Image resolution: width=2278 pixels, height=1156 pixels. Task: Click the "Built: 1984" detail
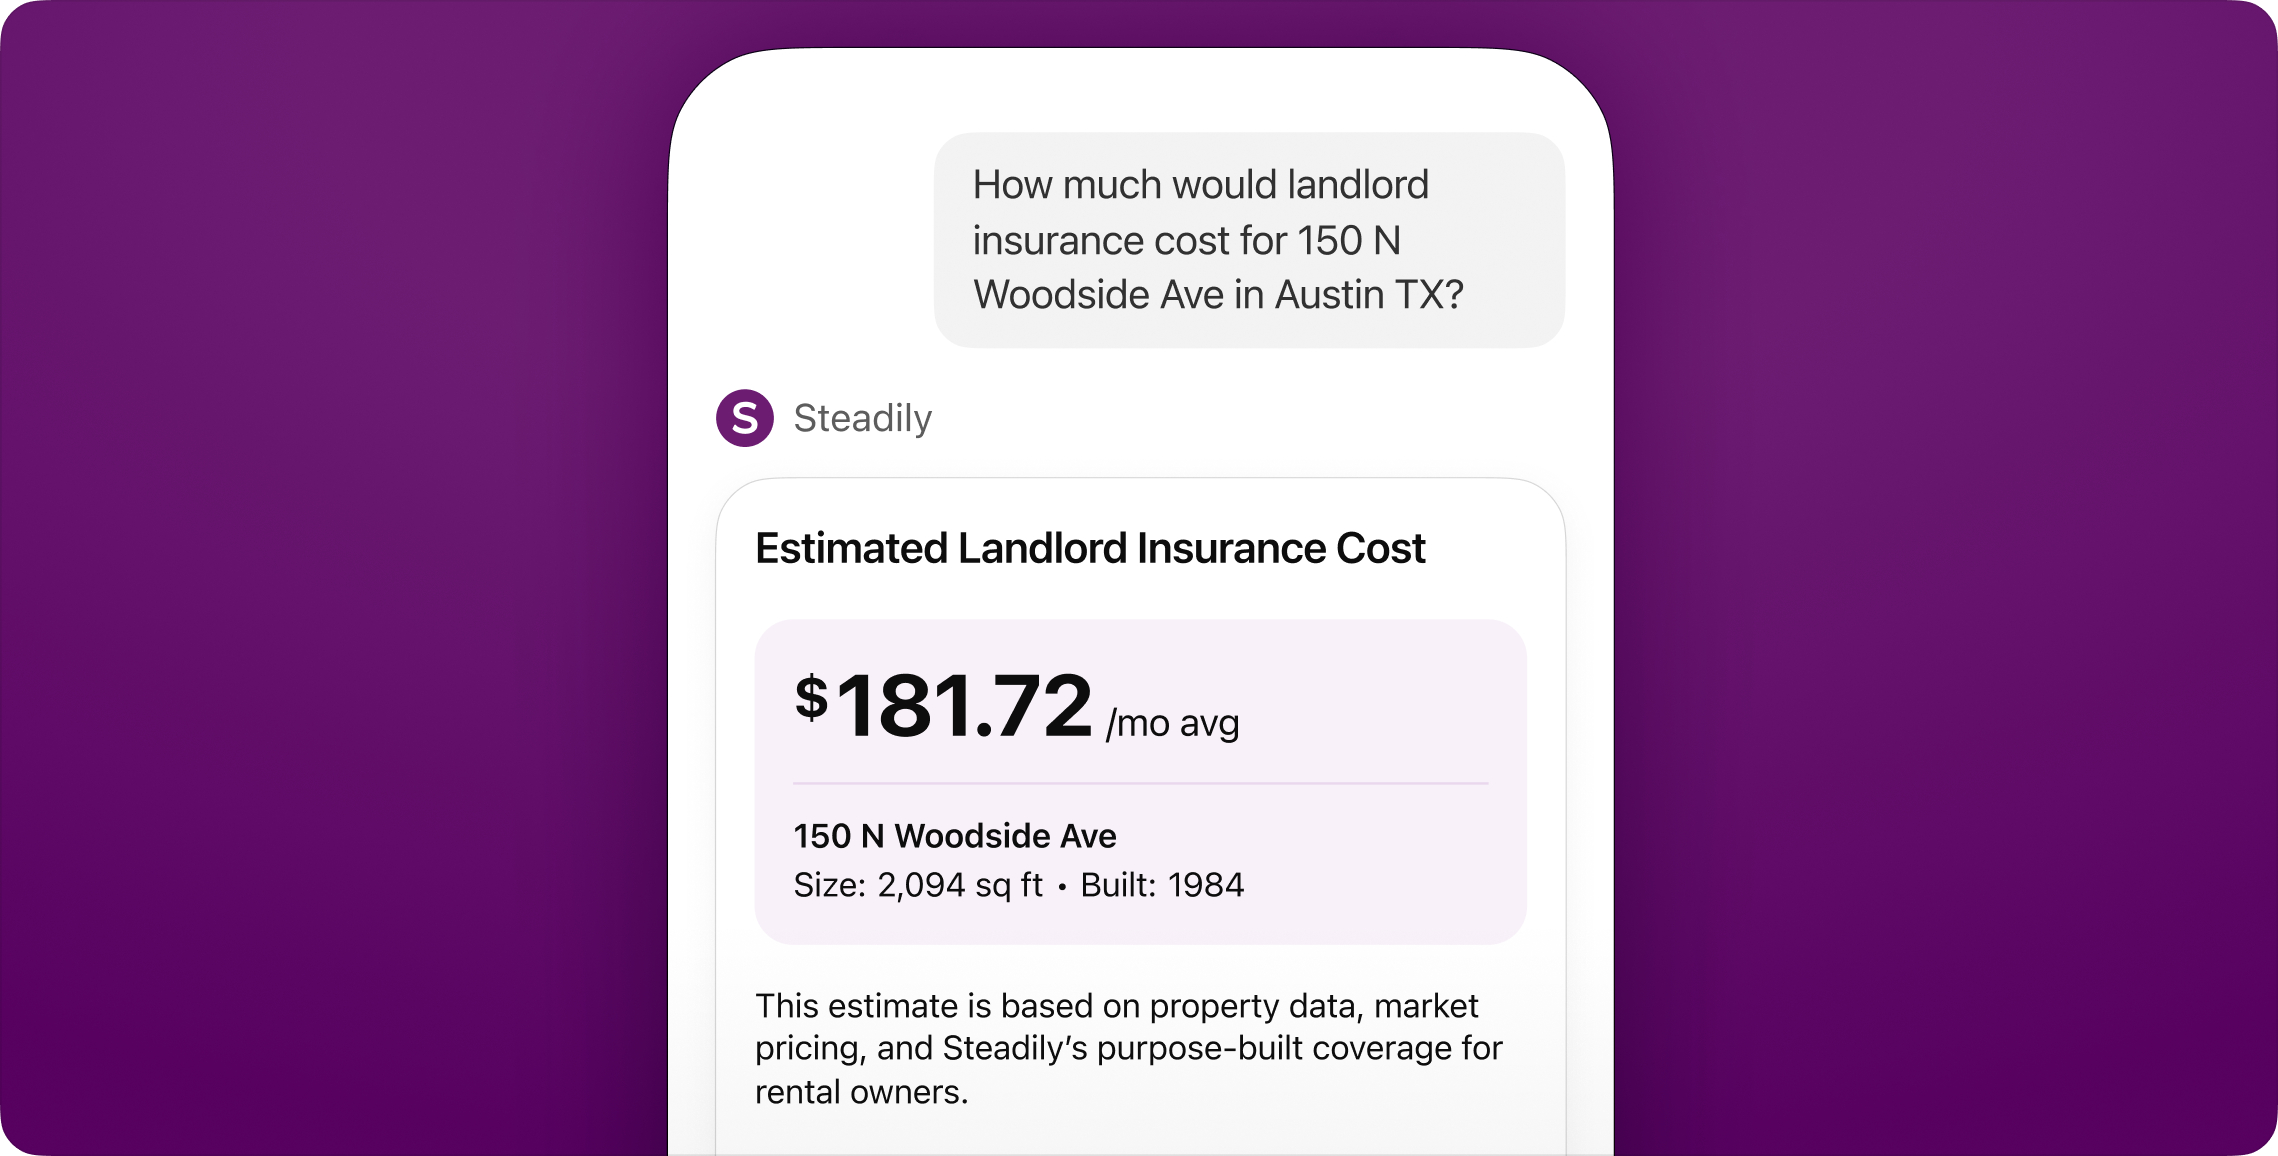pyautogui.click(x=1162, y=885)
